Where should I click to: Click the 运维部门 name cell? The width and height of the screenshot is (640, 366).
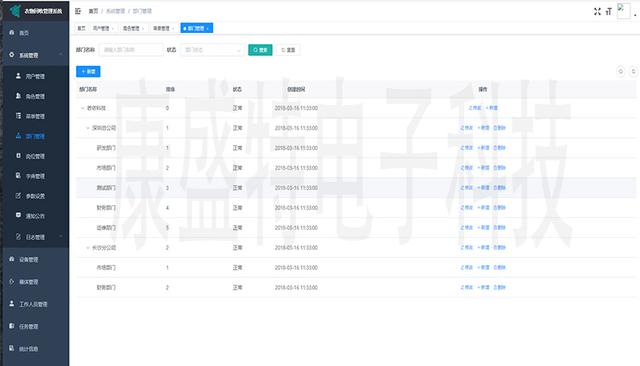[x=106, y=228]
